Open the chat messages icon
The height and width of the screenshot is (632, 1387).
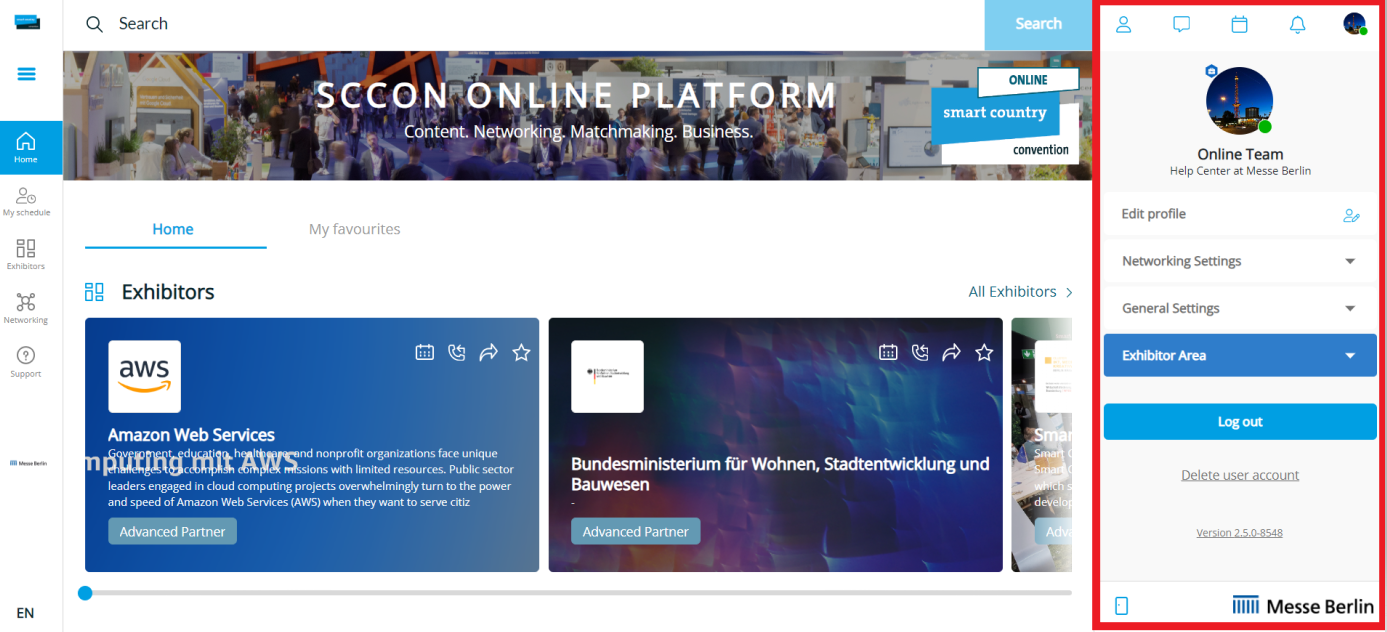coord(1181,25)
